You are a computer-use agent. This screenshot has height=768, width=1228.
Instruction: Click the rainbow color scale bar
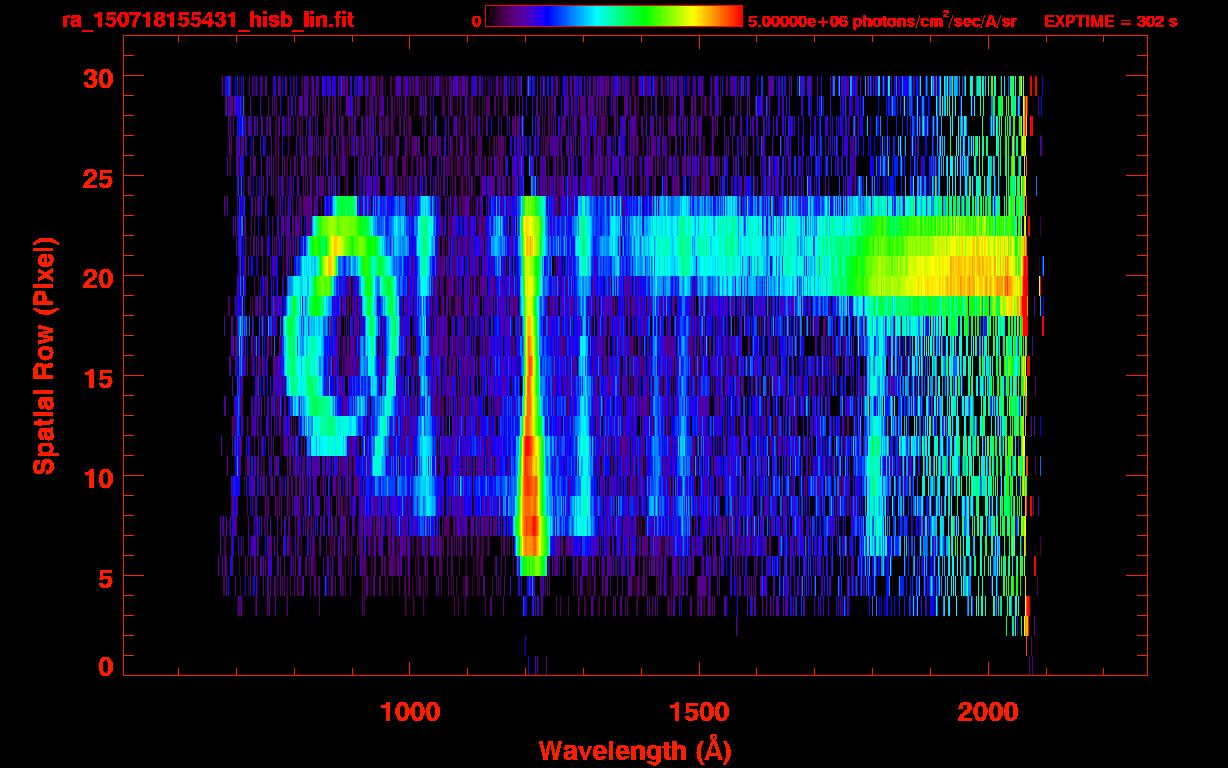tap(613, 16)
